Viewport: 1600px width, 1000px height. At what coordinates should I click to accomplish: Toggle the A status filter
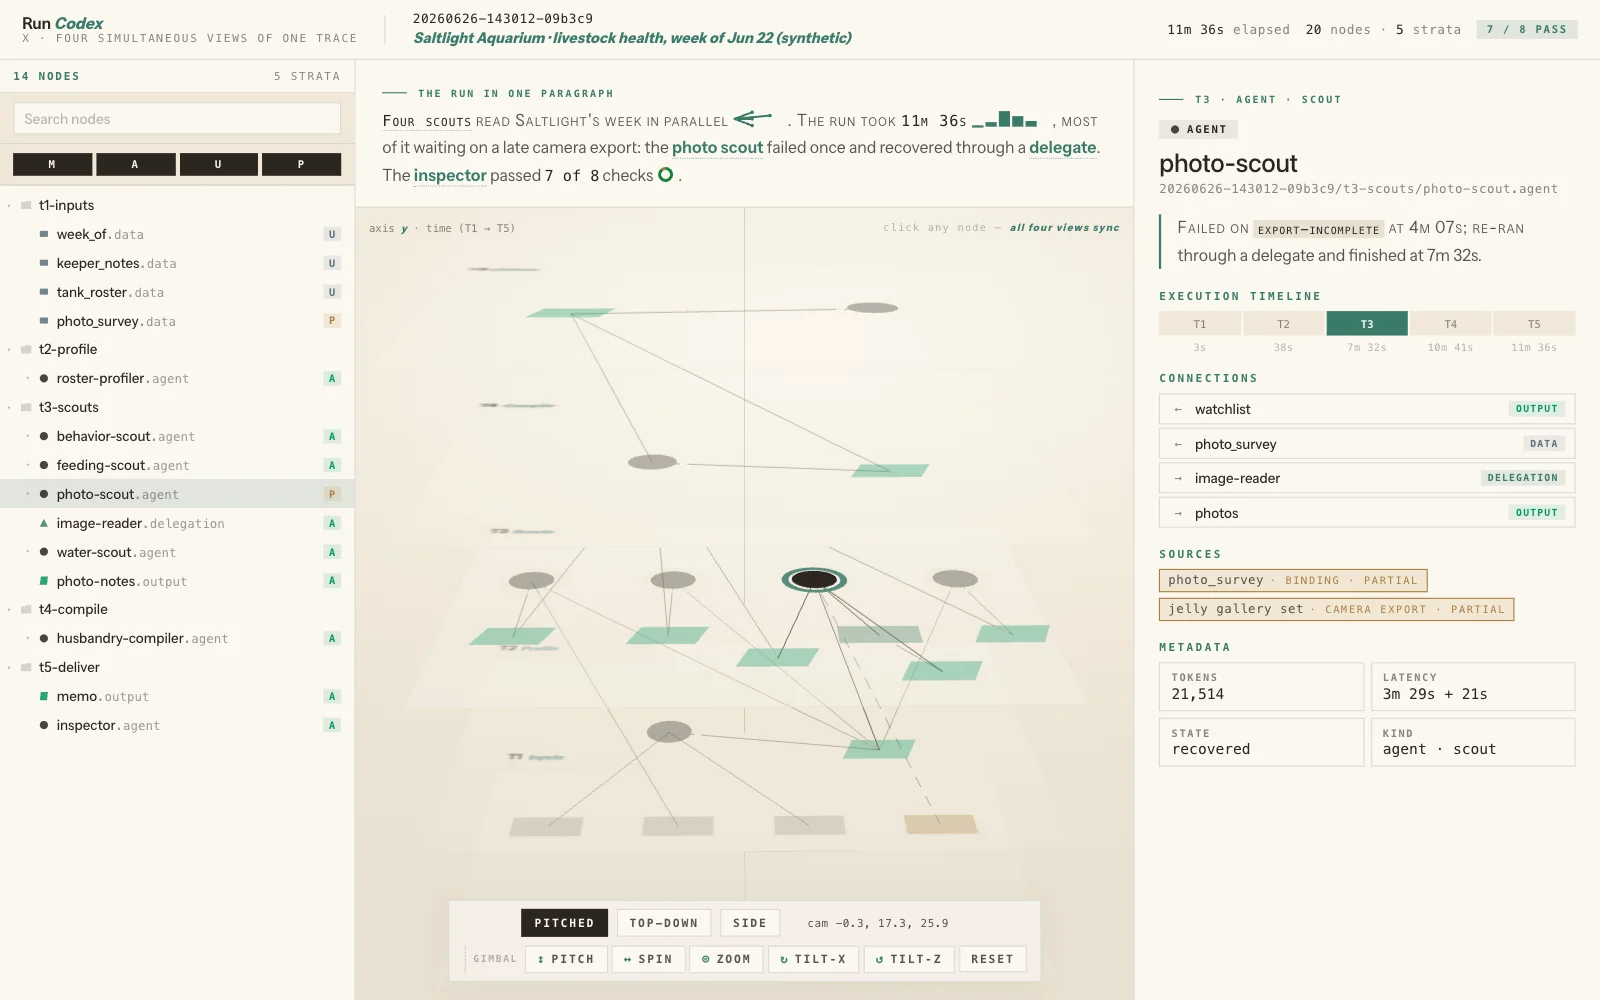pyautogui.click(x=135, y=164)
